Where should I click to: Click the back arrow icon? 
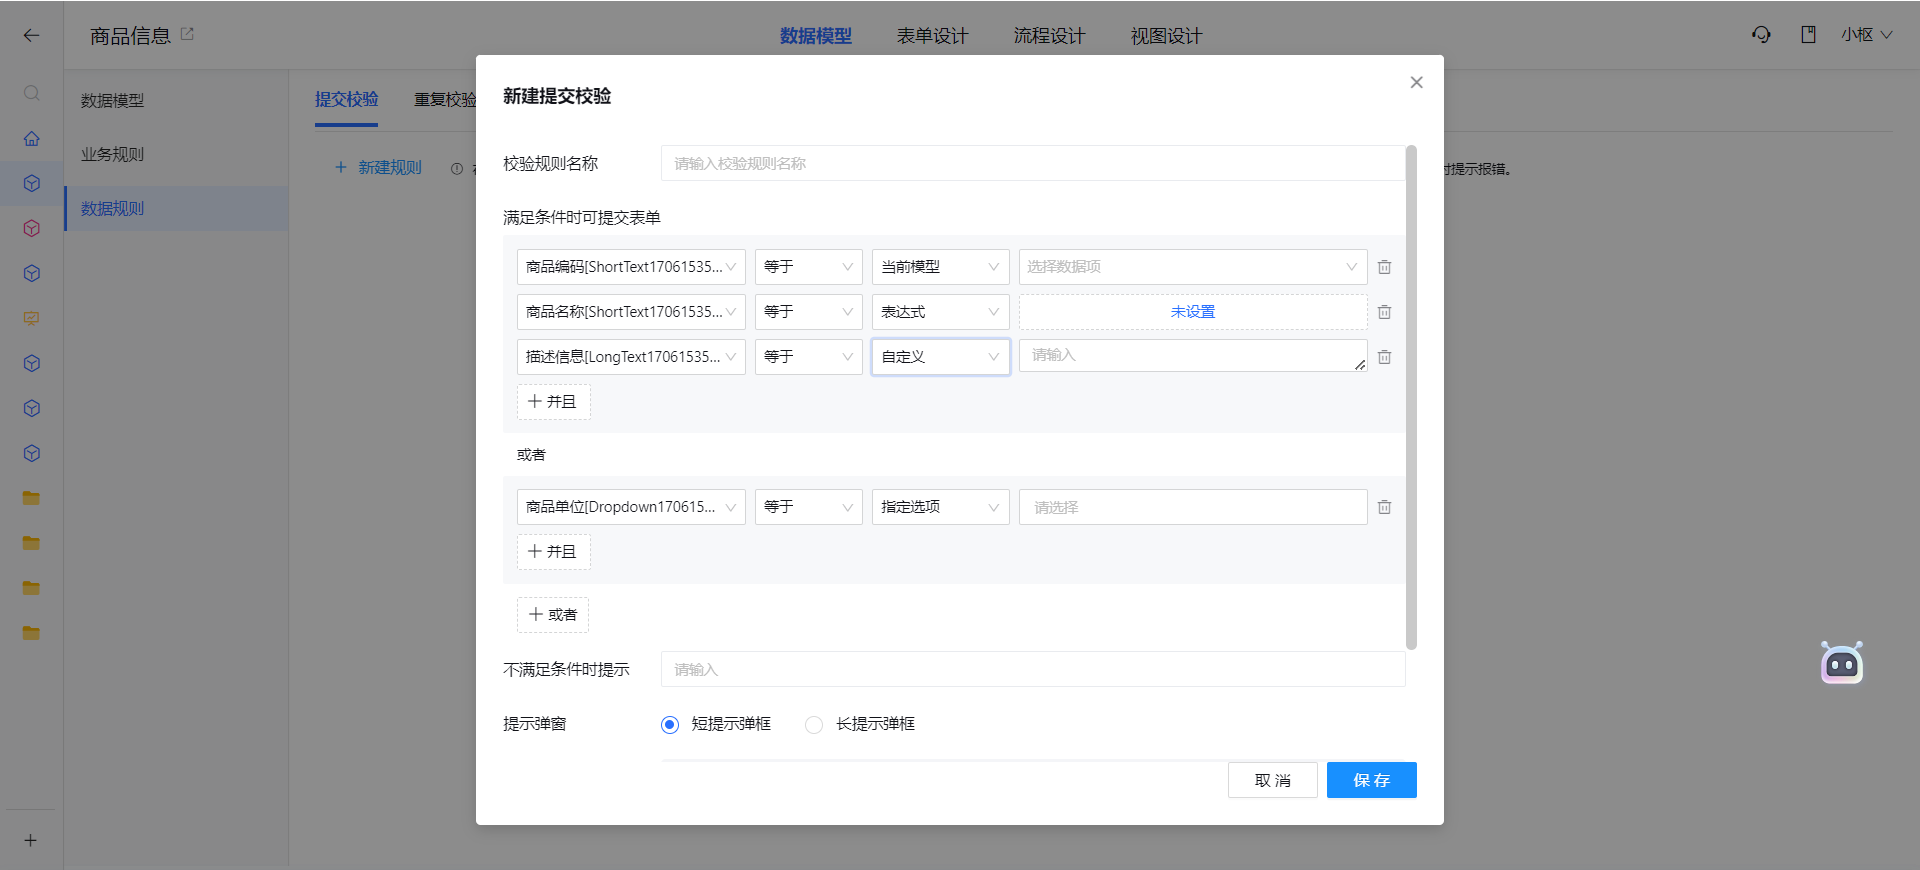pos(31,35)
